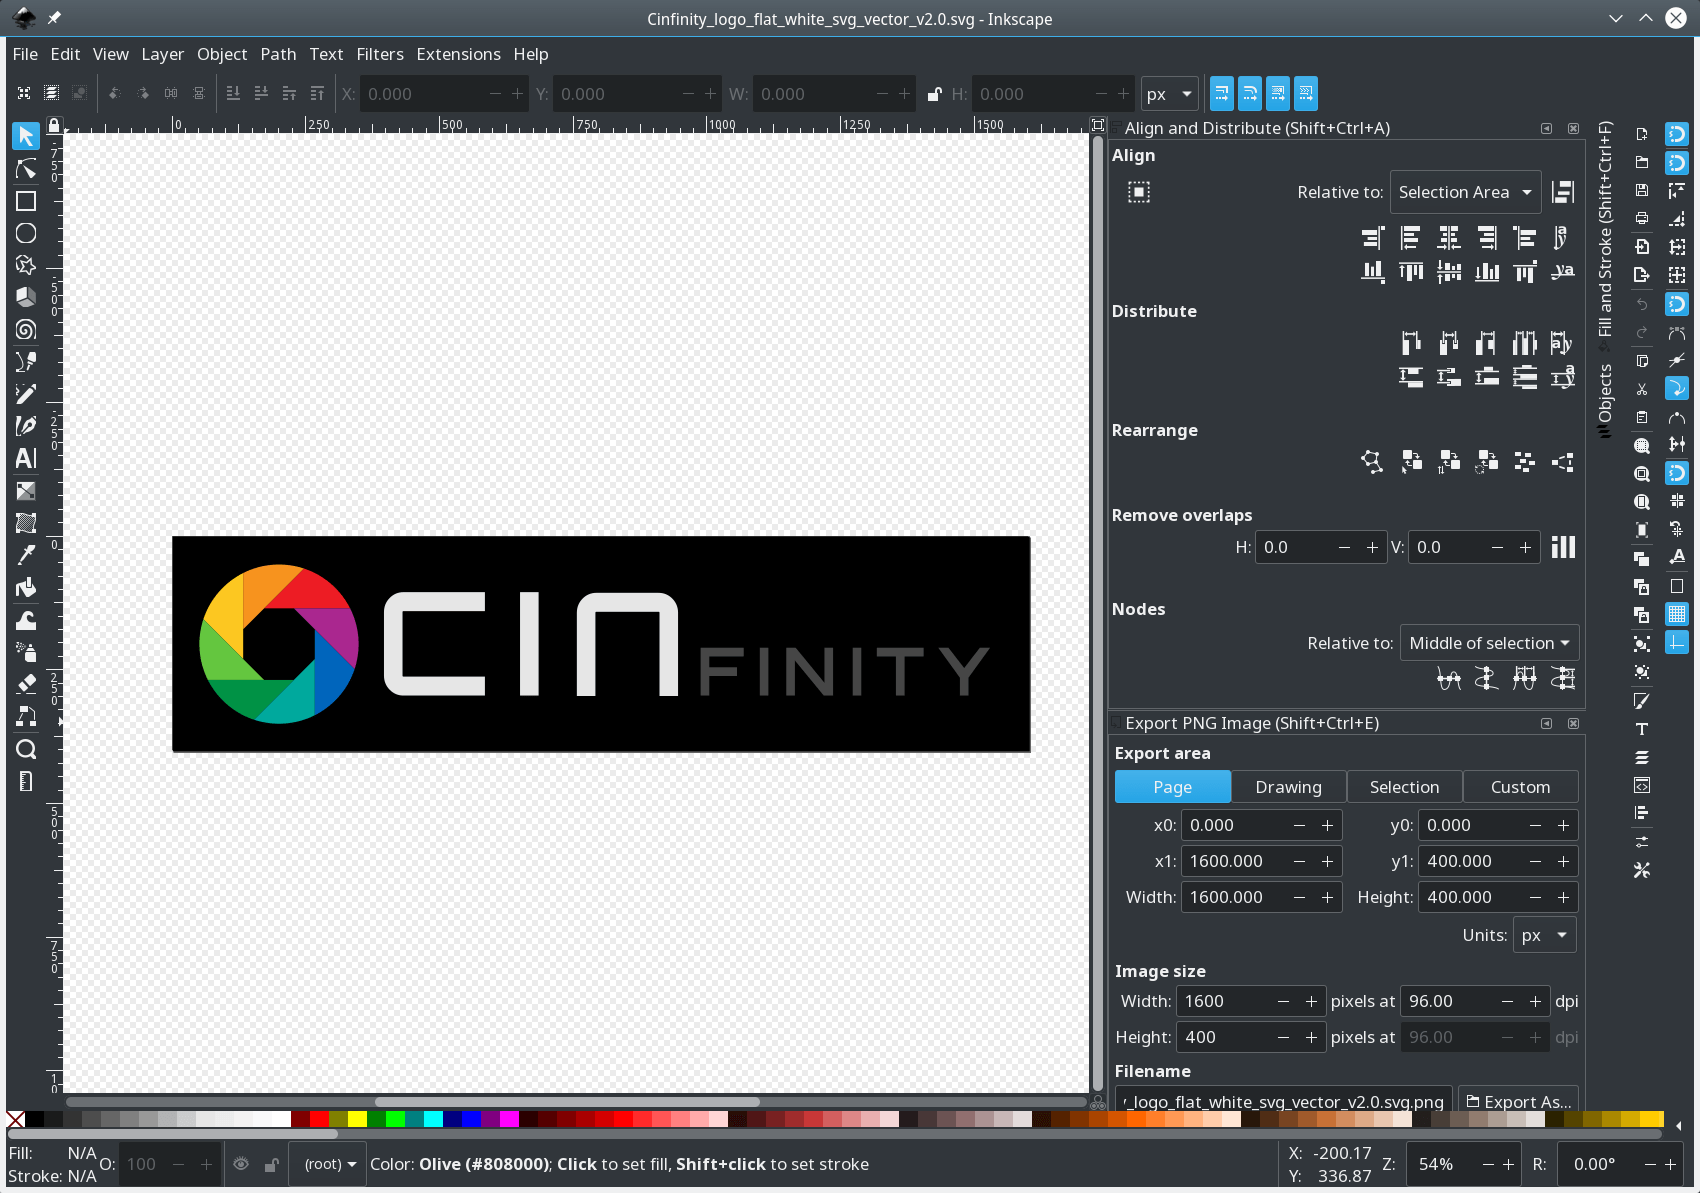Viewport: 1700px width, 1193px height.
Task: Select the Calligraphy tool
Action: coord(26,425)
